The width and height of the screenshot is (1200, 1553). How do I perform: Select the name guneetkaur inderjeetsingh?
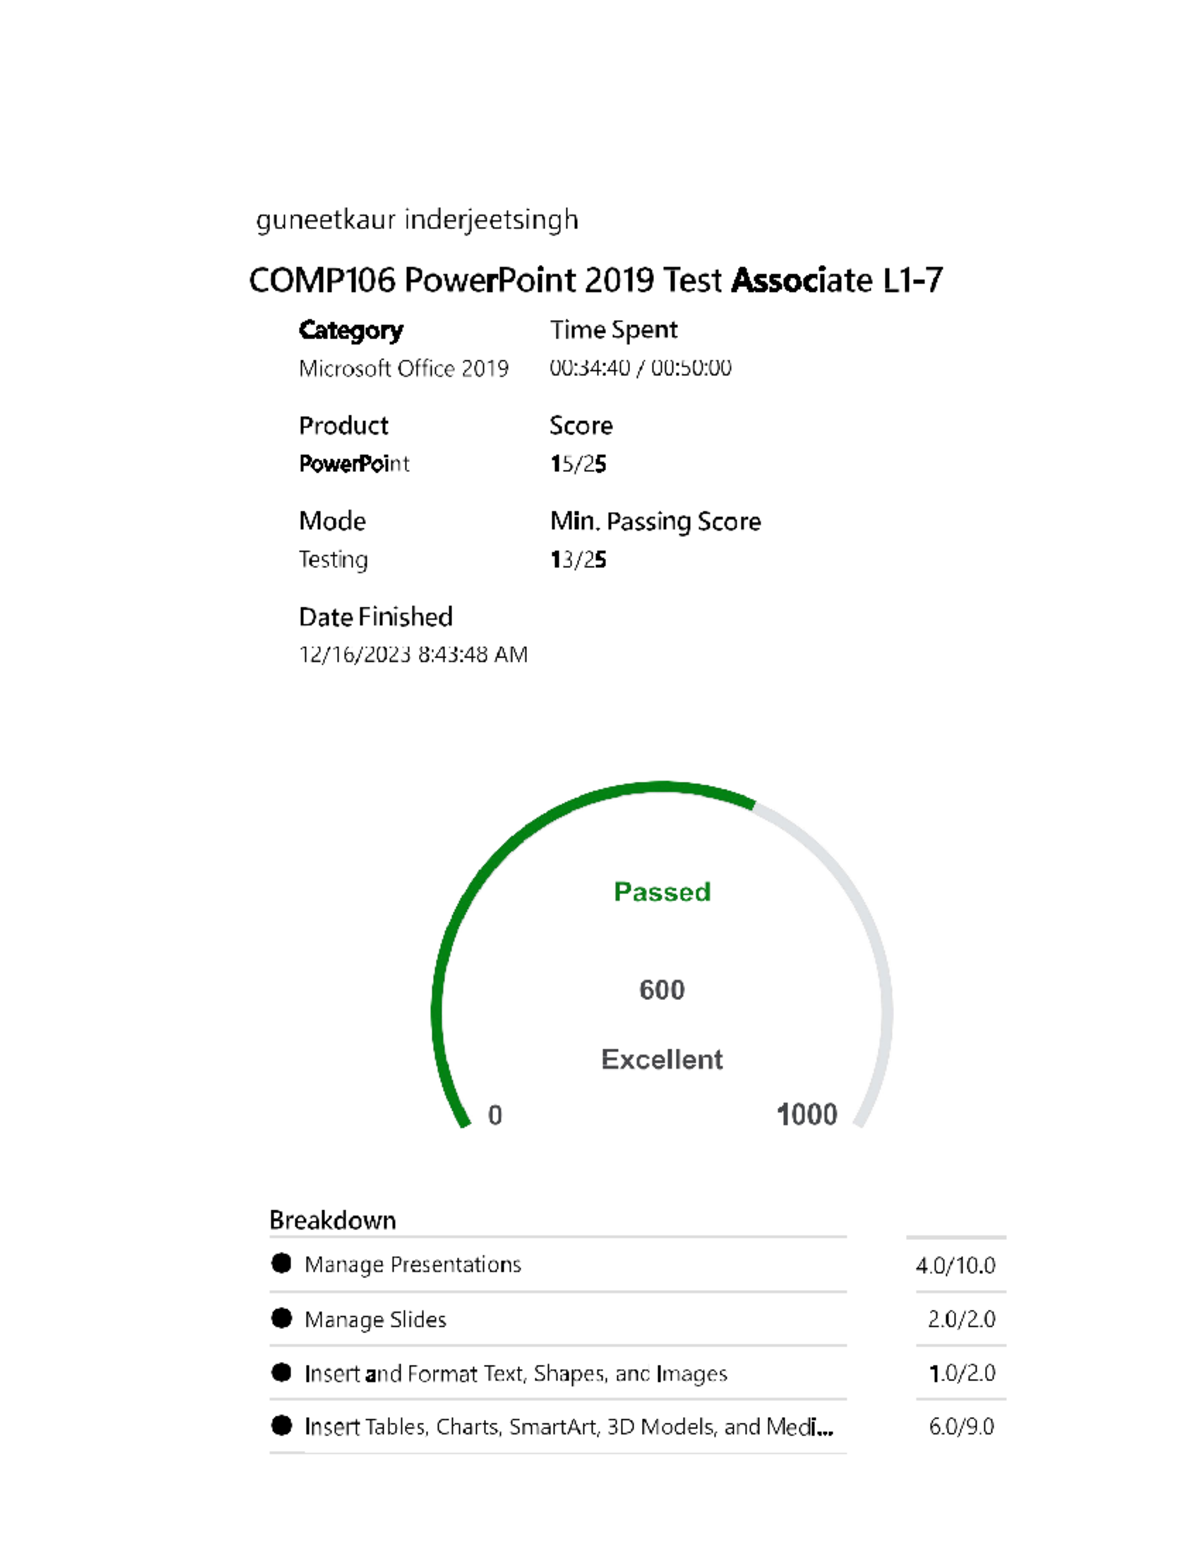417,220
